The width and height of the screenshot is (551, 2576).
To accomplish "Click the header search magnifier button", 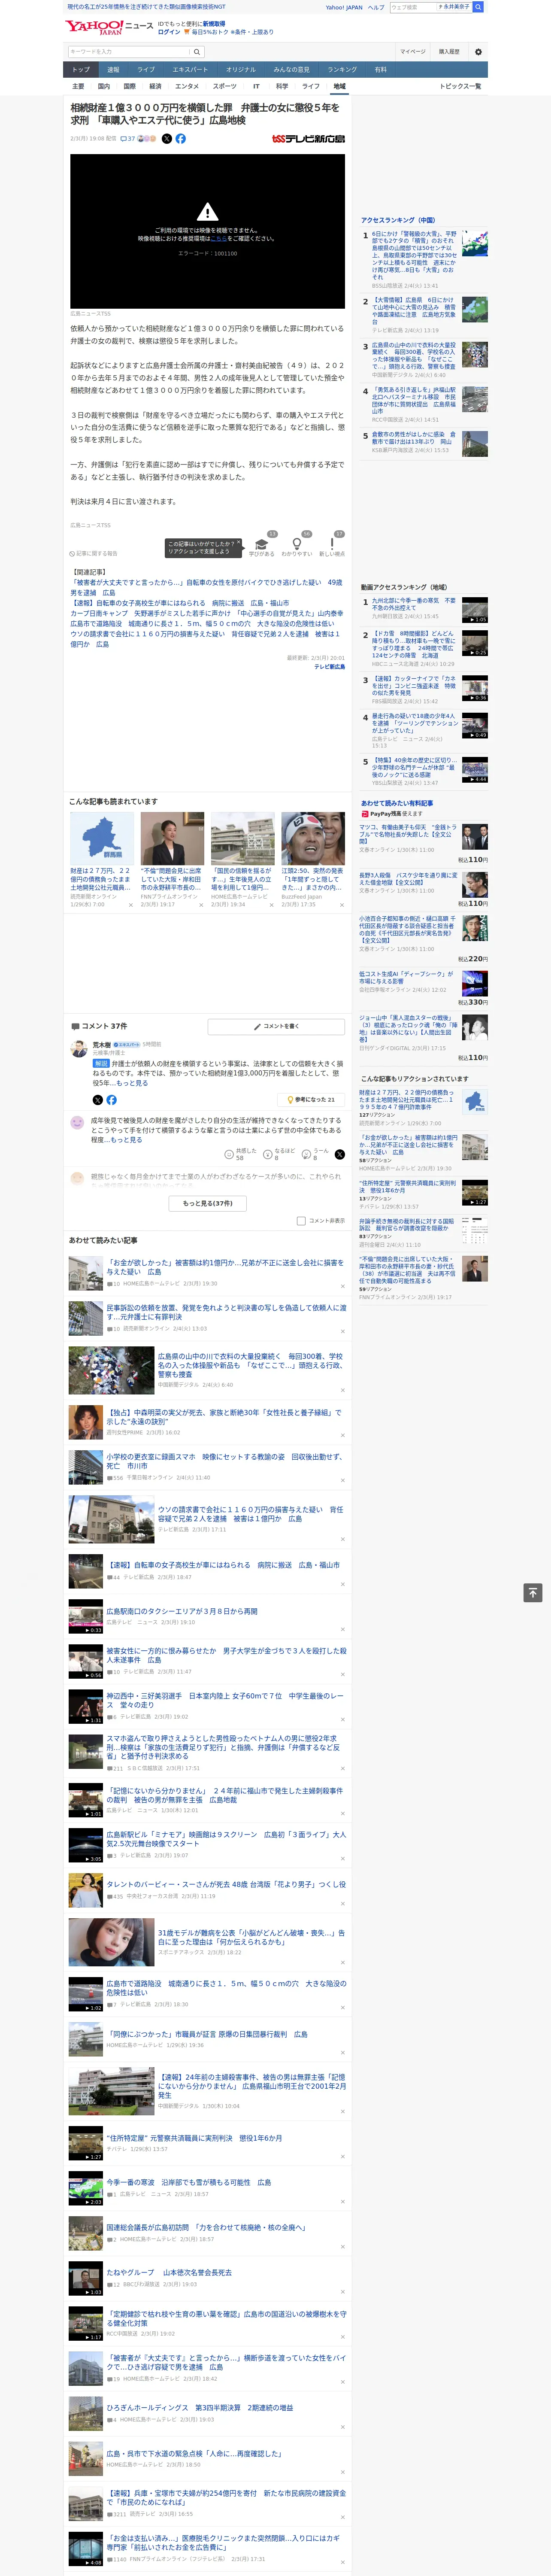I will tap(478, 7).
